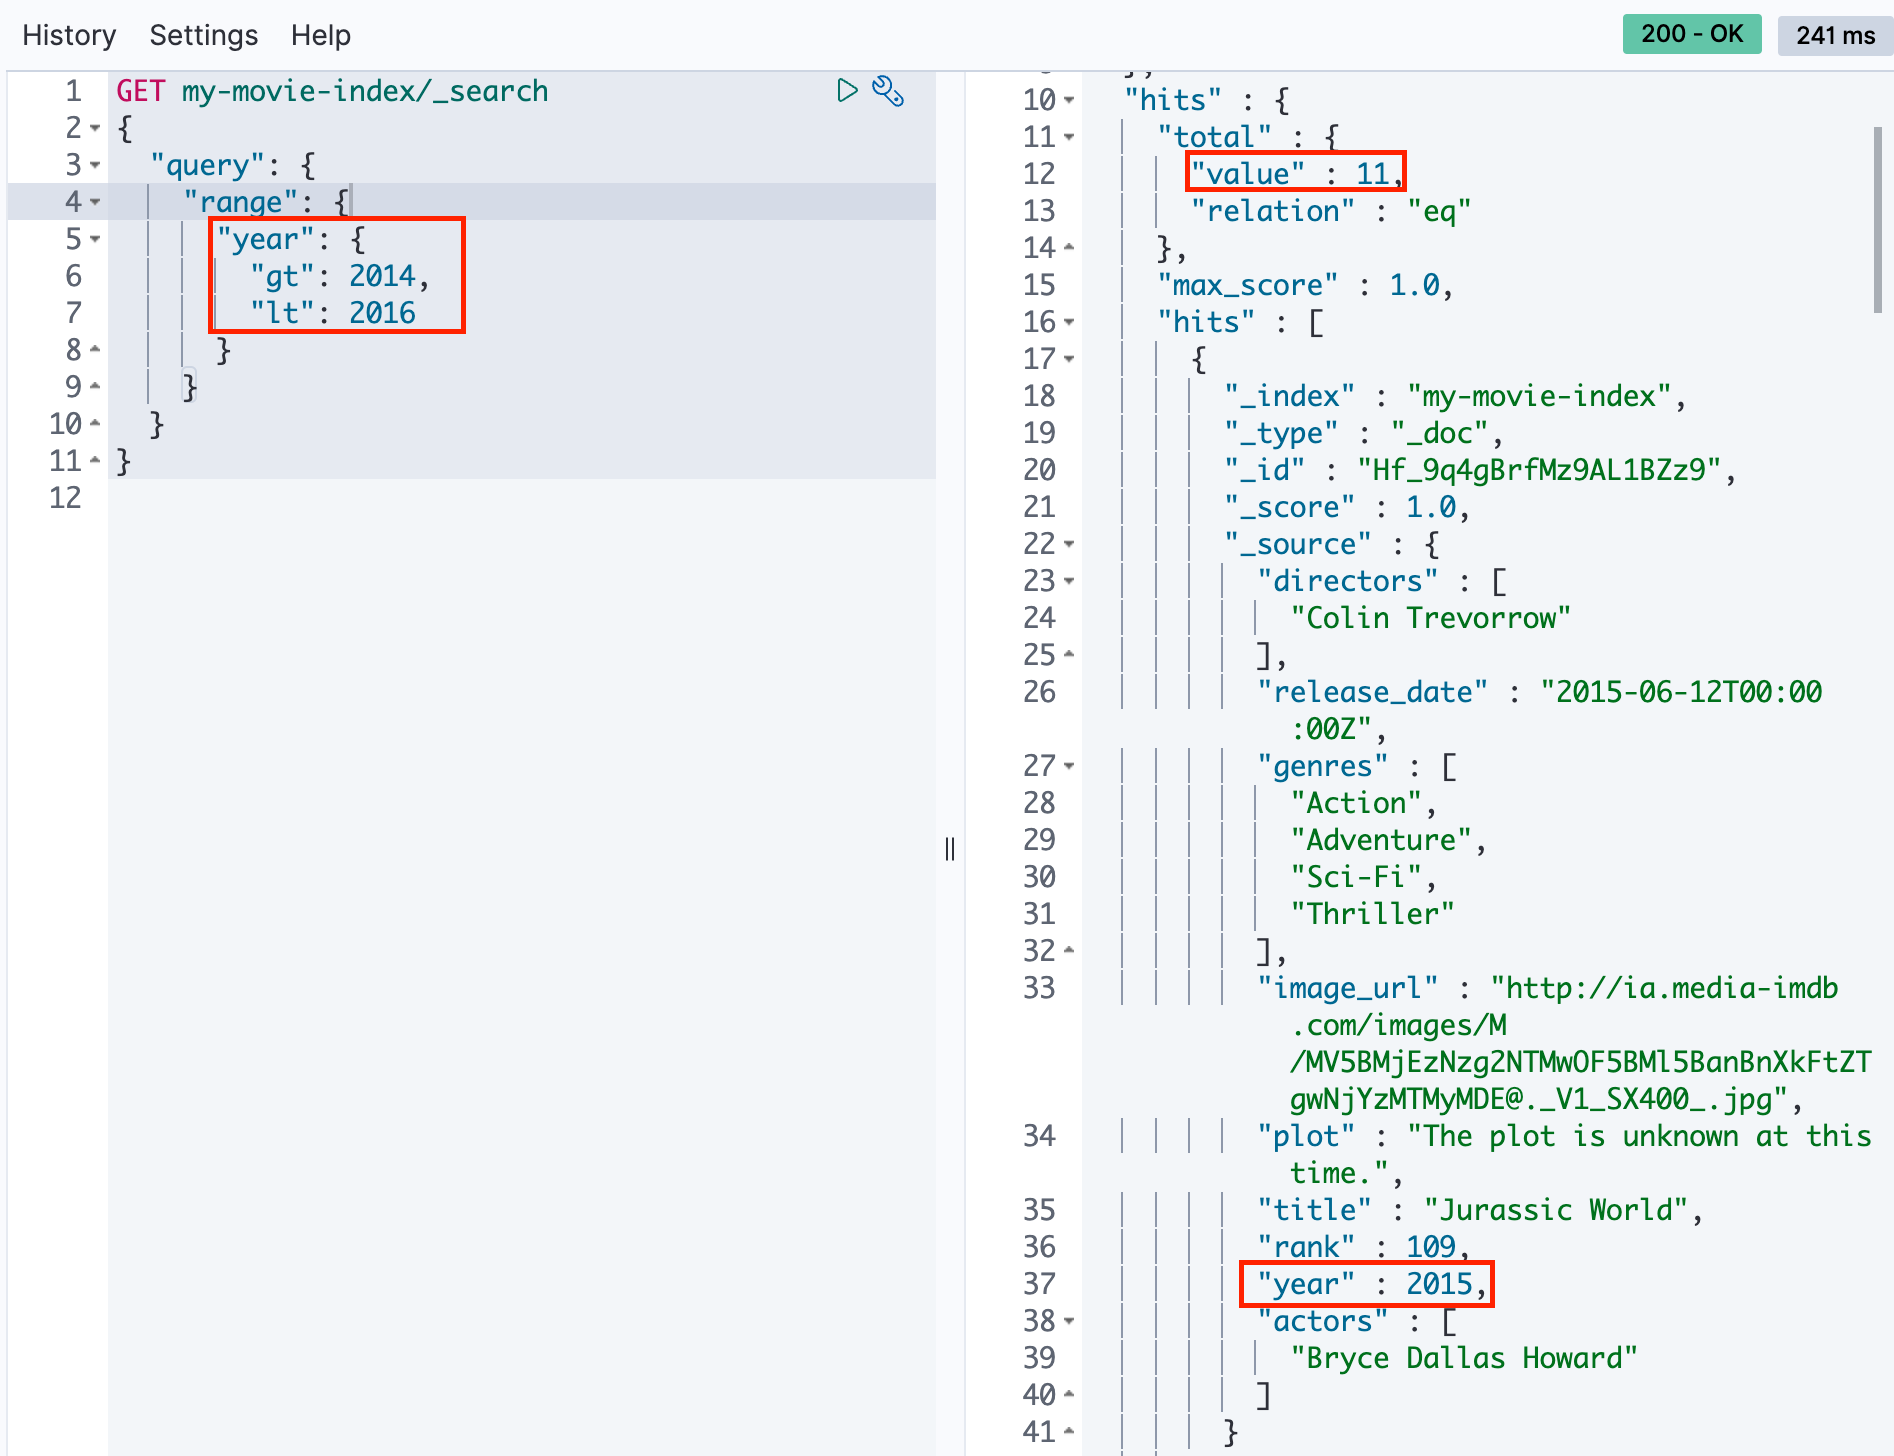Click the "_id" Hf_9q4gBrfMz9AL1BZz9 line
Screen dimensions: 1894x1456
[1480, 470]
